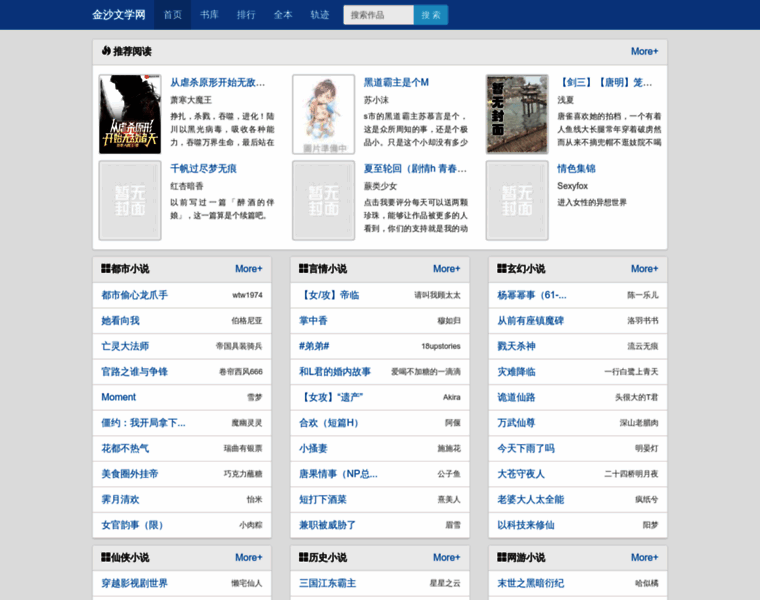Viewport: 760px width, 600px height.
Task: Open 万武仙尊 novel
Action: click(516, 423)
